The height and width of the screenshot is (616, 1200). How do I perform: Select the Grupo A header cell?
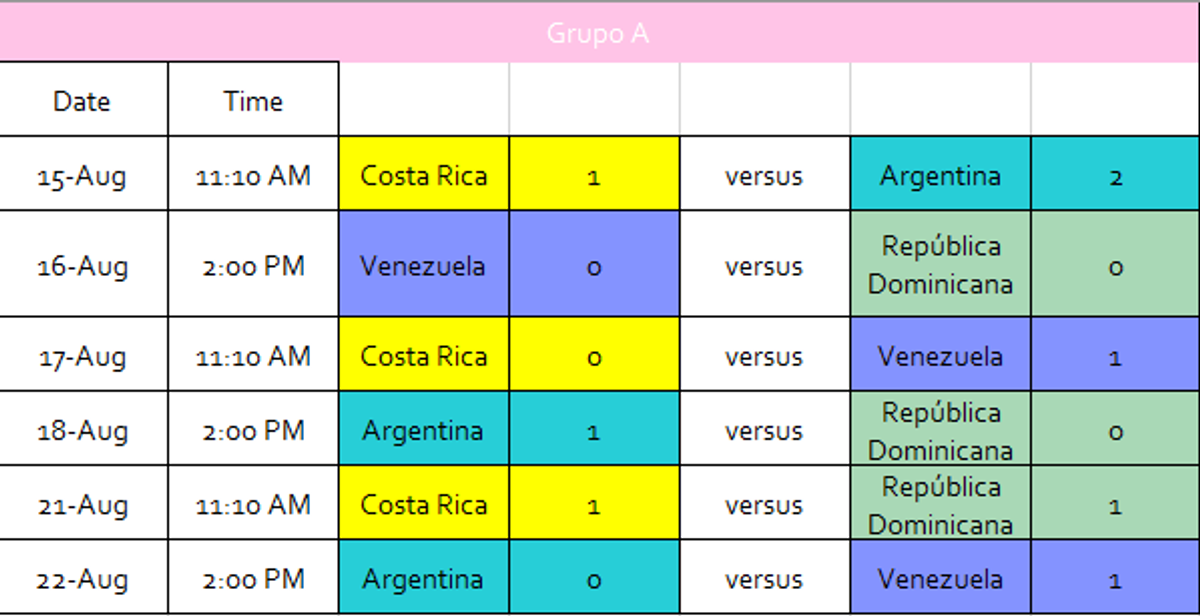click(x=599, y=33)
